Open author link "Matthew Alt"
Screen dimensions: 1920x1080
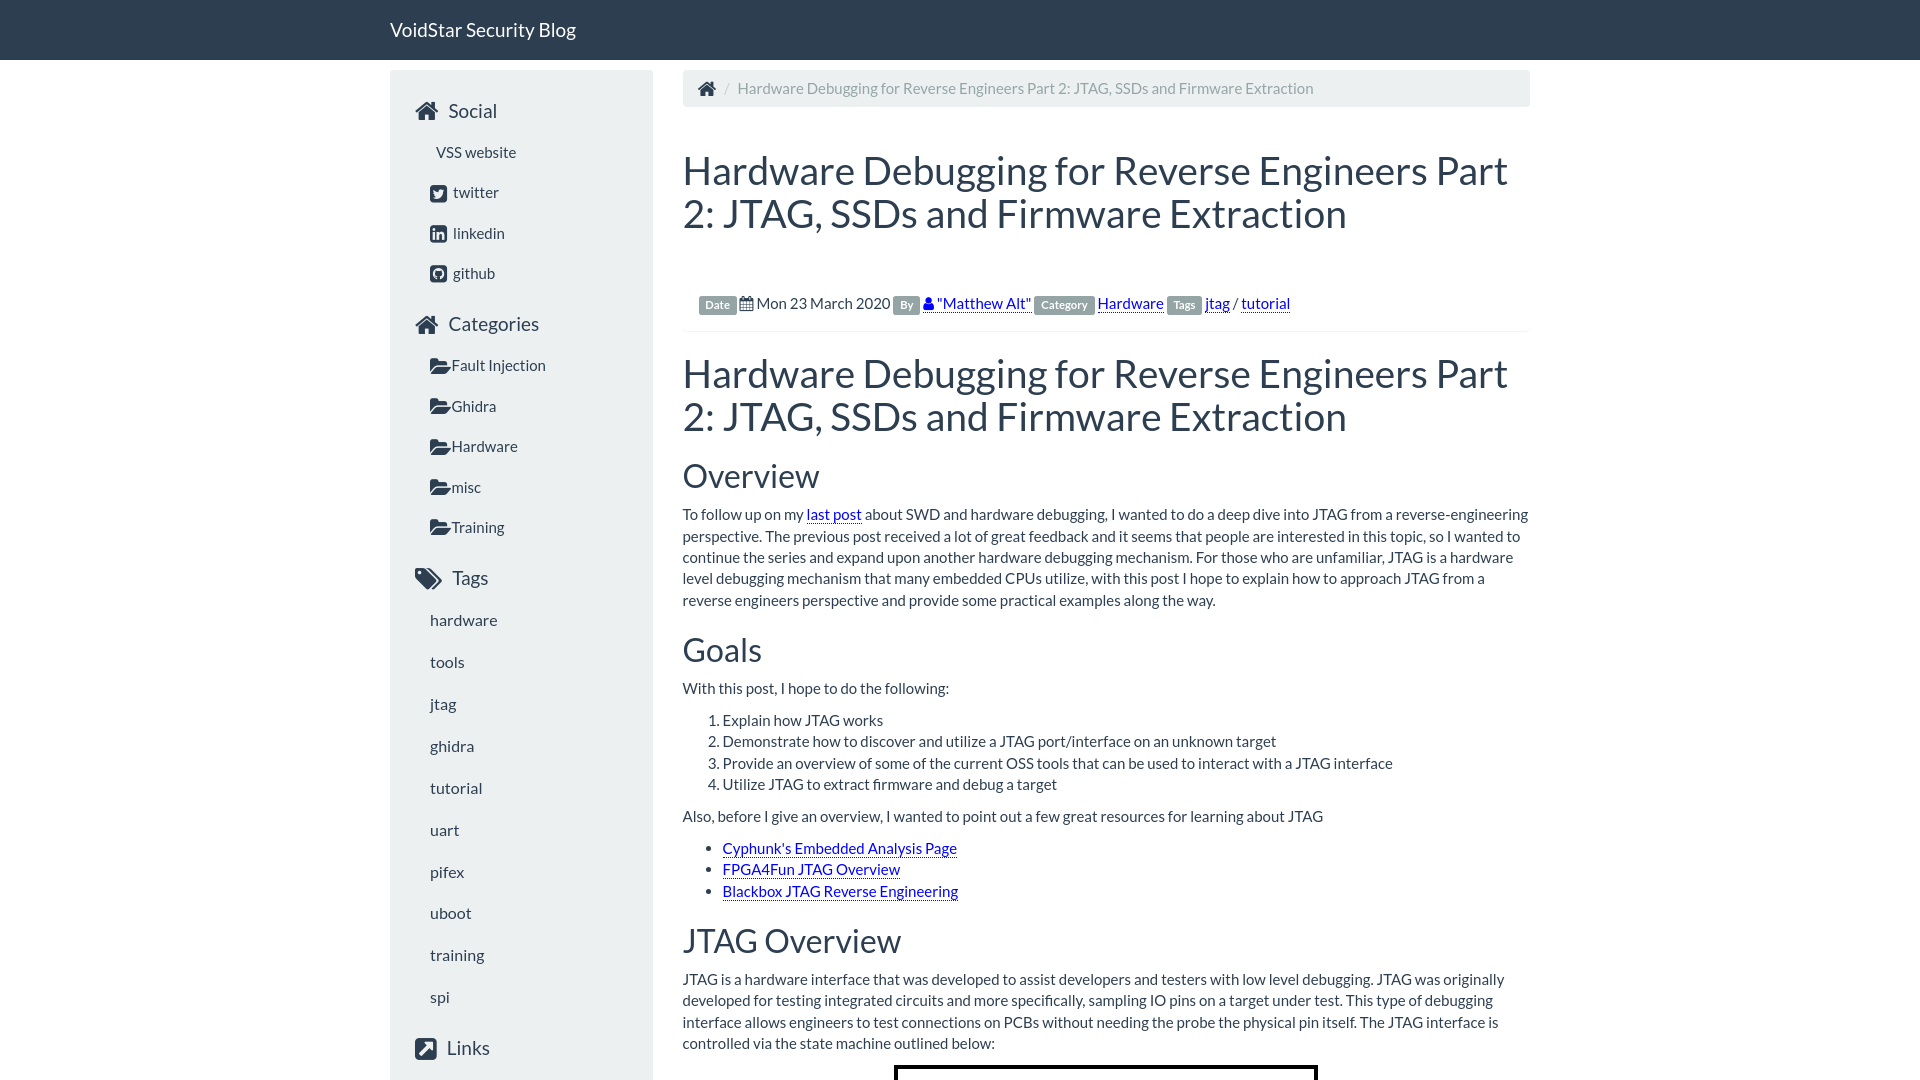click(x=983, y=303)
